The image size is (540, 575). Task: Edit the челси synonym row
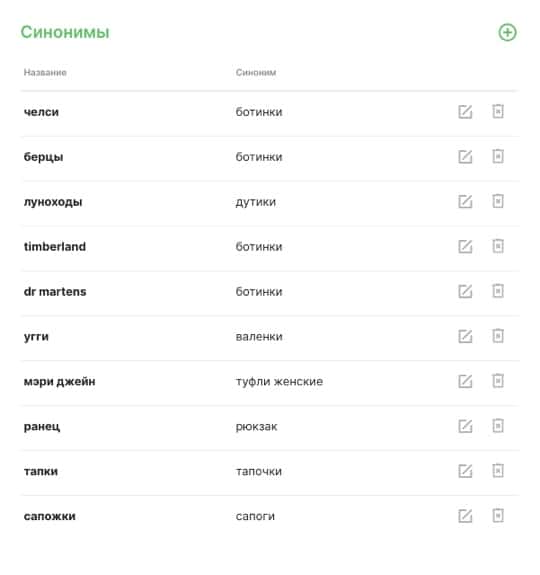[465, 112]
